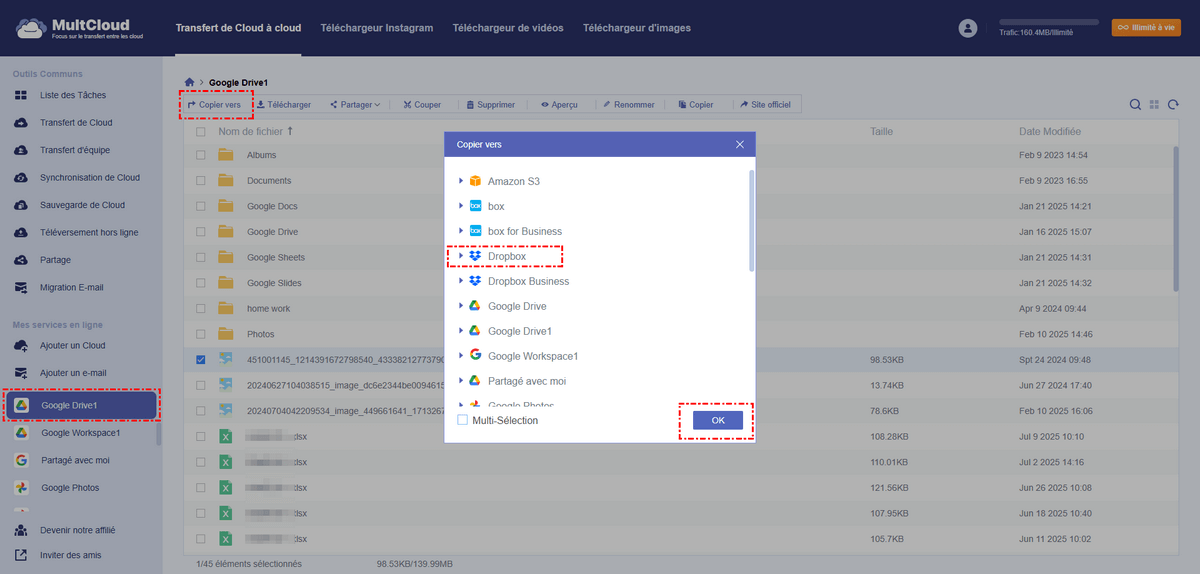Uncheck the selected 451001145 image checkbox
Viewport: 1200px width, 574px height.
[201, 359]
